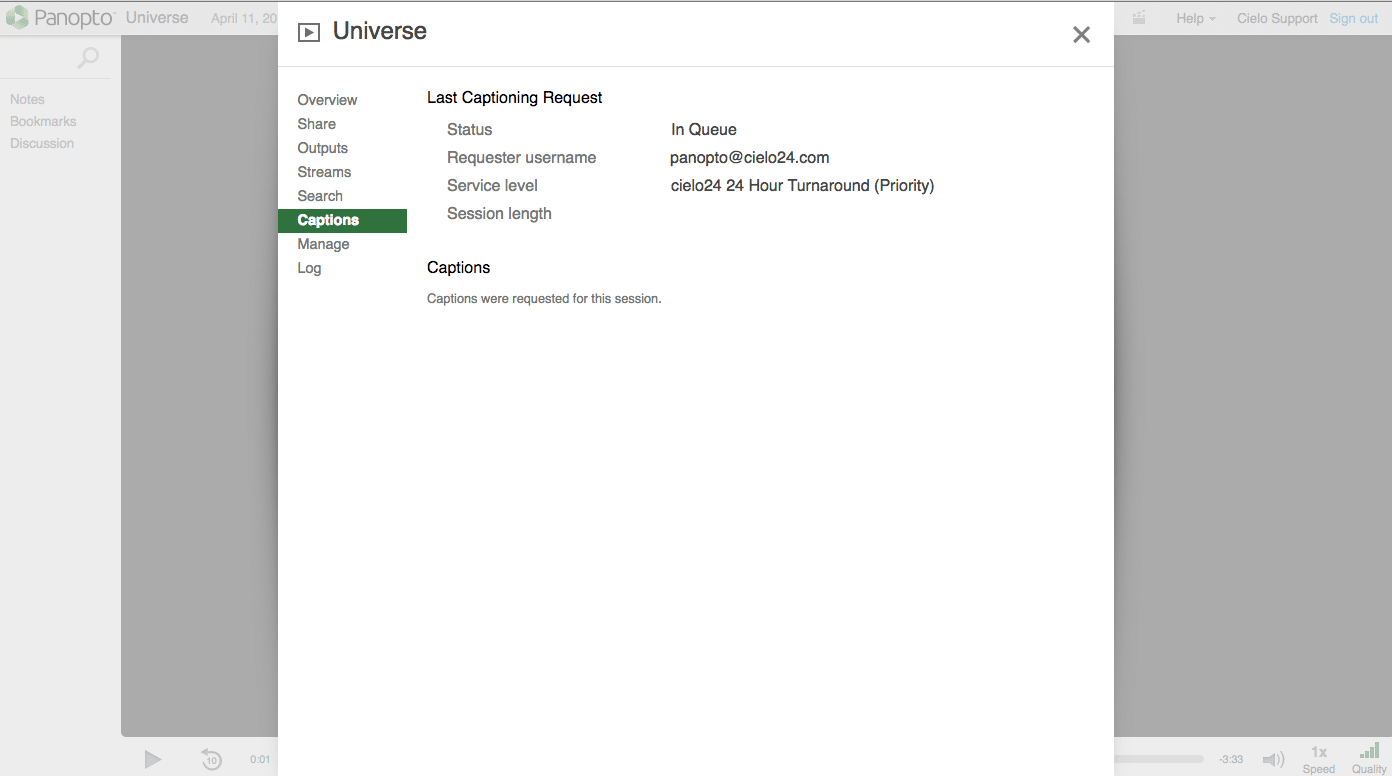The height and width of the screenshot is (776, 1392).
Task: Click the Requester username label
Action: point(521,157)
